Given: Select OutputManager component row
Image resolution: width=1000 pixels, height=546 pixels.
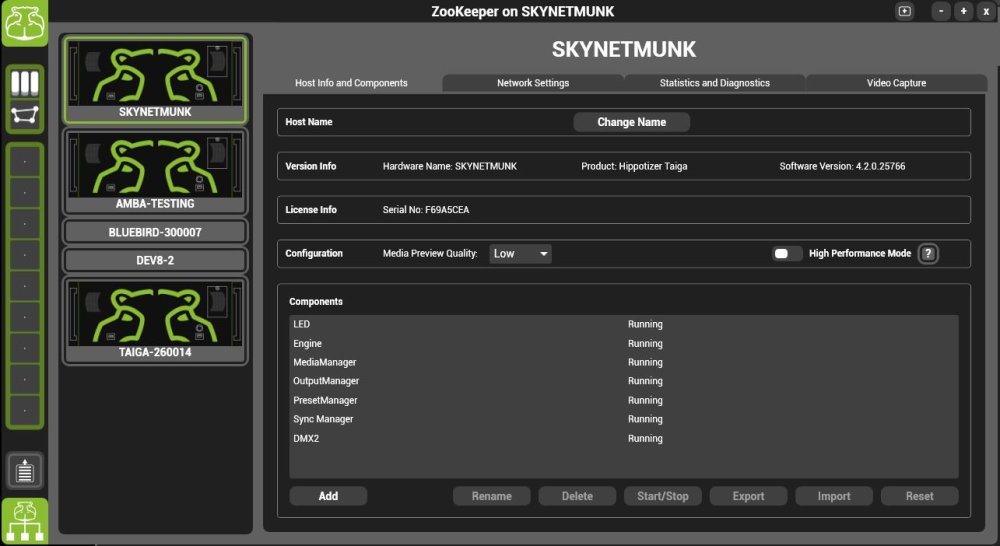Looking at the screenshot, I should click(624, 381).
